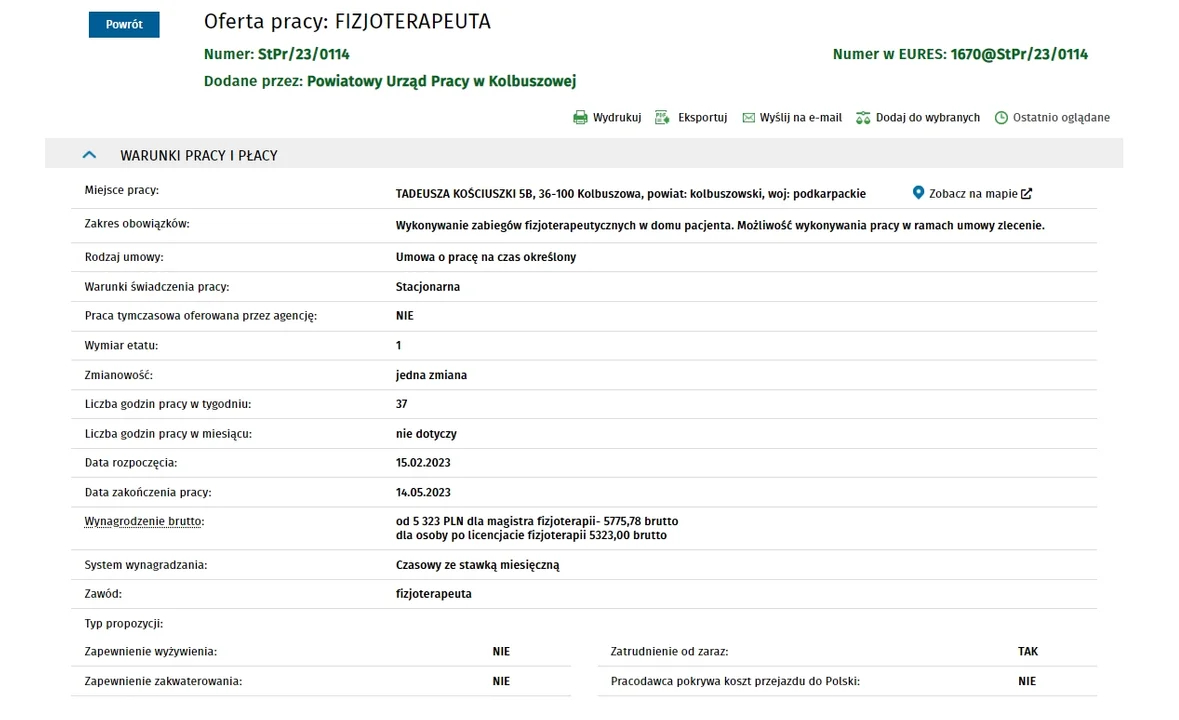Click the Oferta pracy: FIZJOTERAPEUTA heading
Viewport: 1179px width, 720px height.
coord(347,22)
